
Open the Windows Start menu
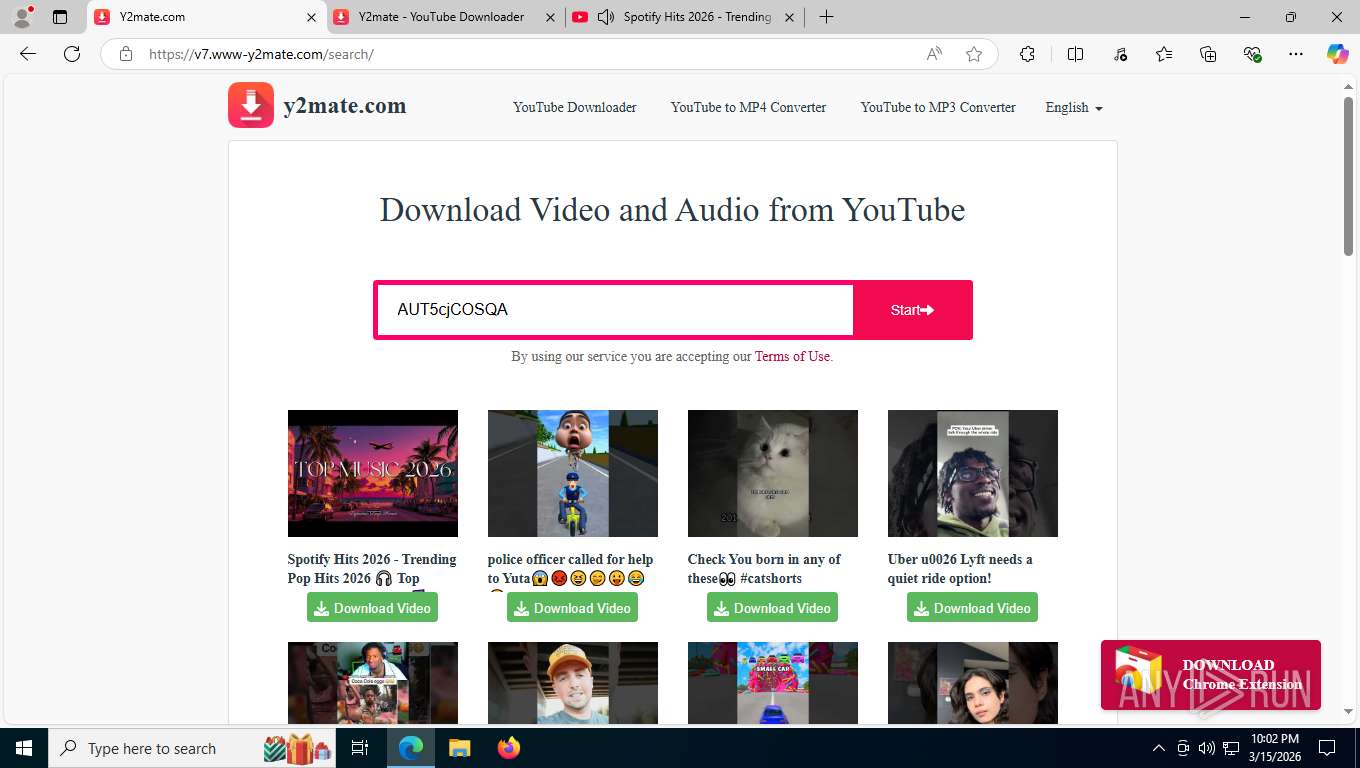tap(23, 748)
